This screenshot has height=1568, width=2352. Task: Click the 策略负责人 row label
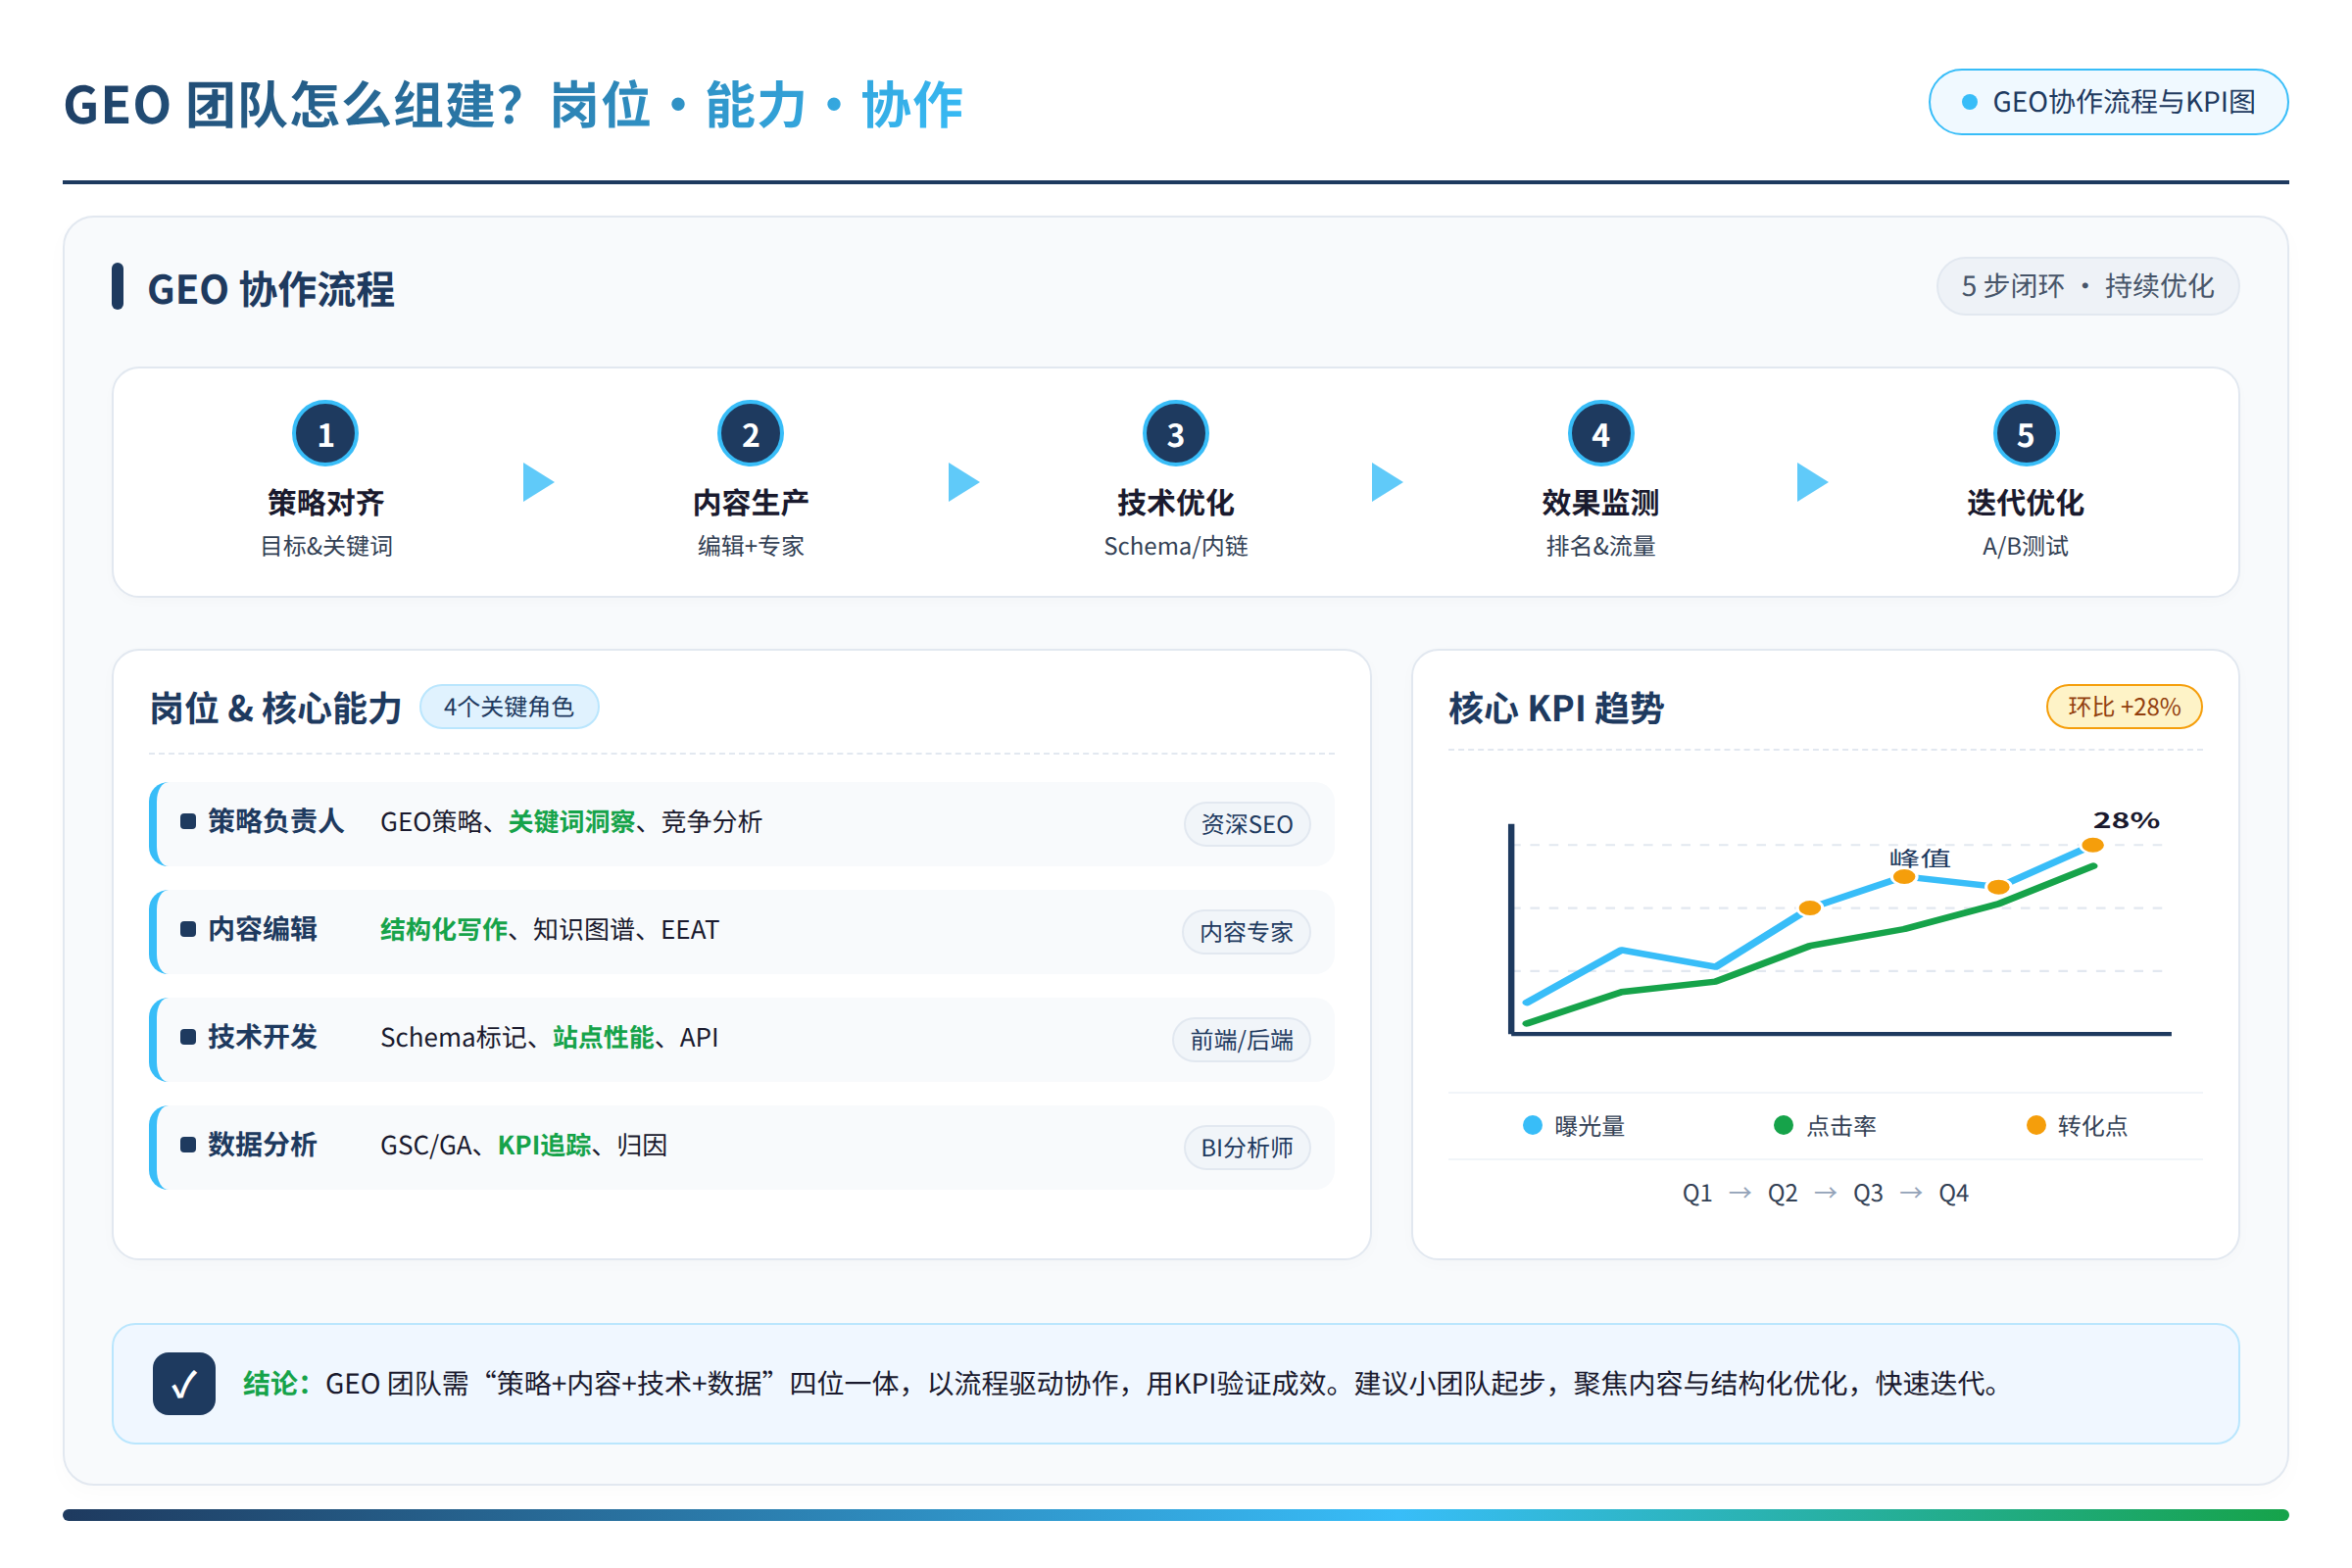click(x=276, y=821)
